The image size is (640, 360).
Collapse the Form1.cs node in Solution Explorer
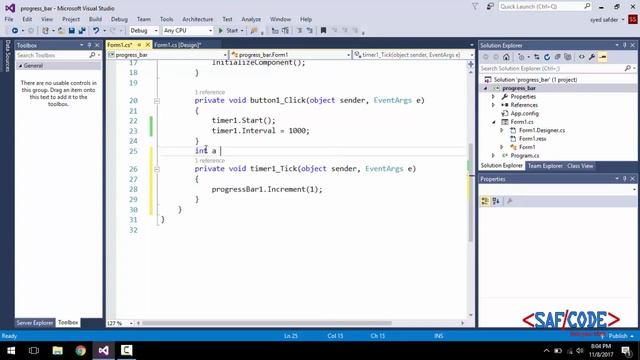[493, 122]
